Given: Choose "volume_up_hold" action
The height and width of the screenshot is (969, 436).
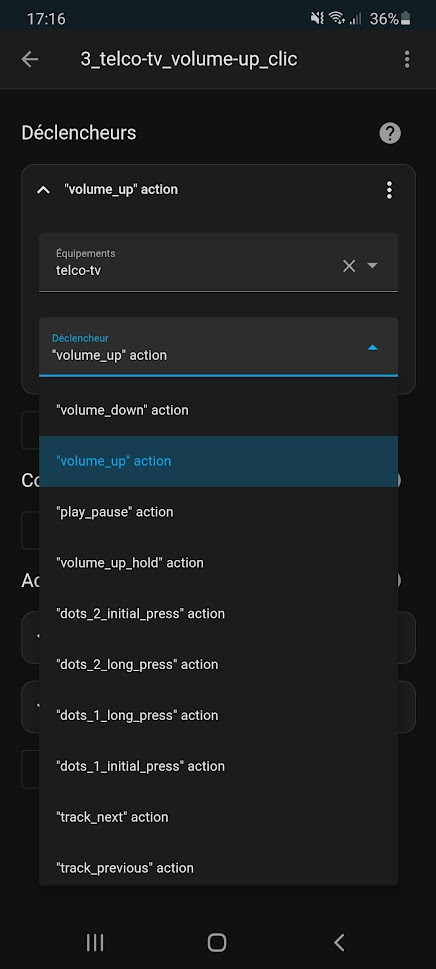Looking at the screenshot, I should [x=219, y=562].
